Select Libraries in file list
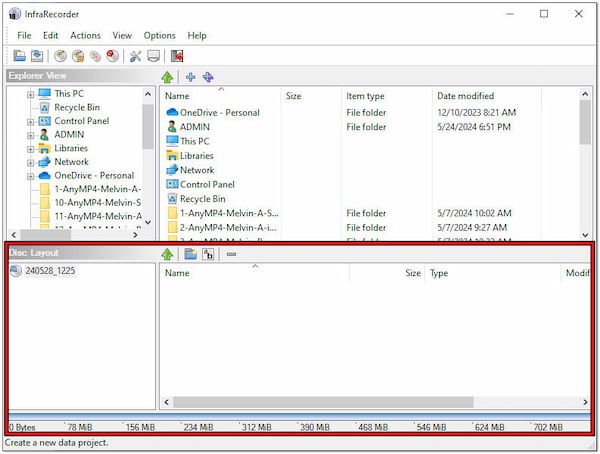Screen dimensions: 600x454 (197, 155)
